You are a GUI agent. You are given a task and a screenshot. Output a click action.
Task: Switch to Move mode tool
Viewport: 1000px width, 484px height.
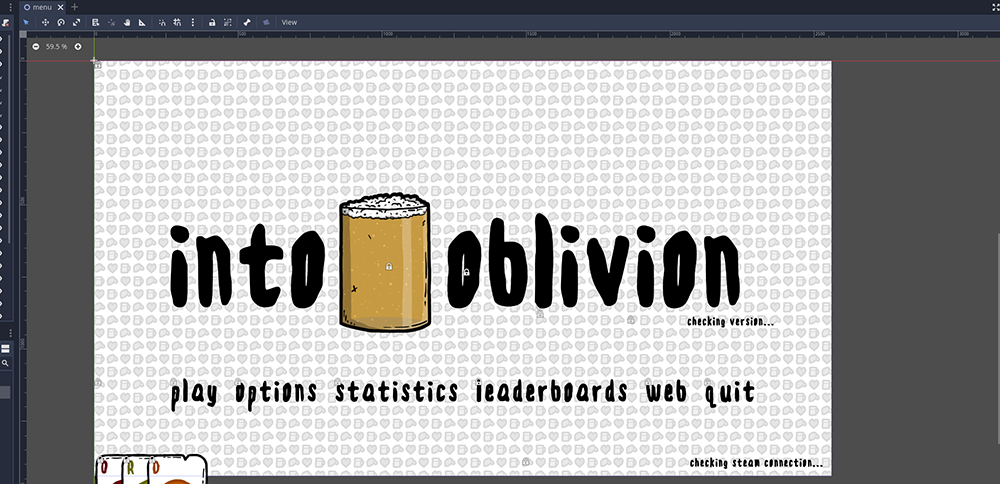pyautogui.click(x=45, y=22)
